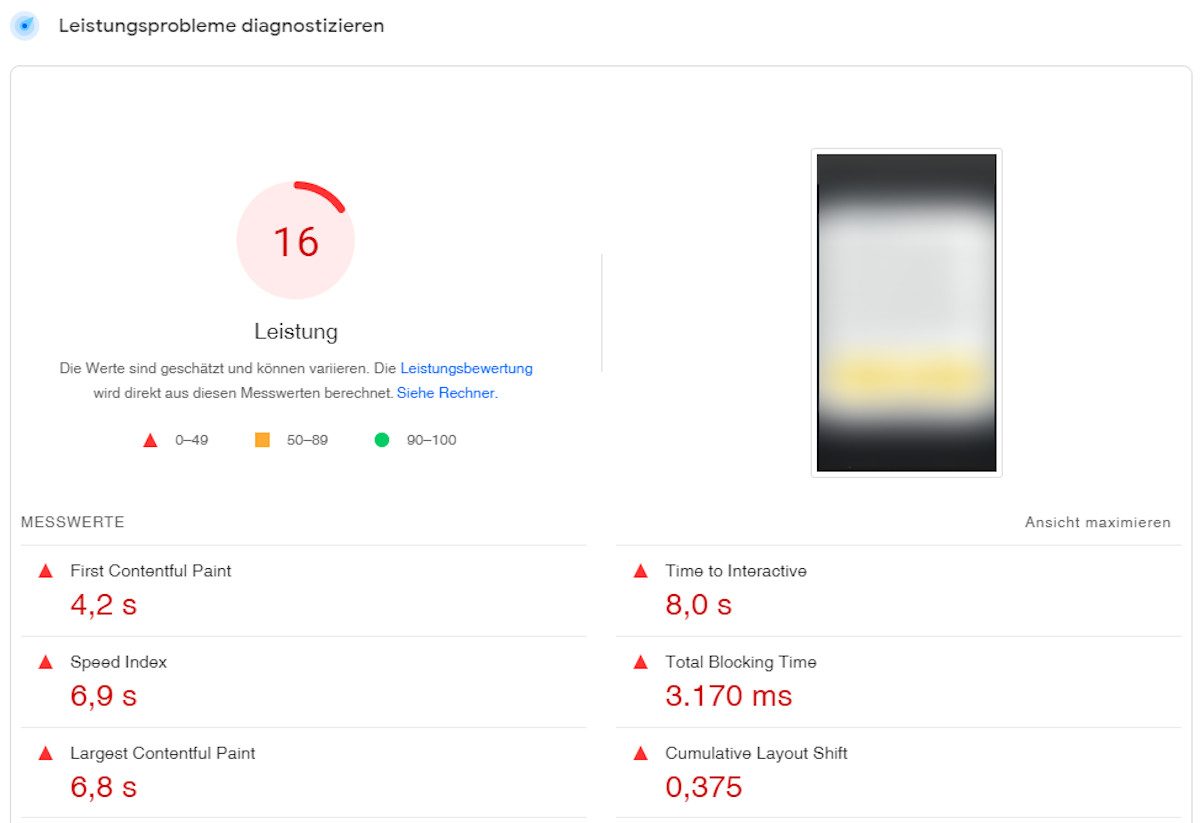The height and width of the screenshot is (823, 1200).
Task: Open the Leistungsbewertung link
Action: pos(466,368)
